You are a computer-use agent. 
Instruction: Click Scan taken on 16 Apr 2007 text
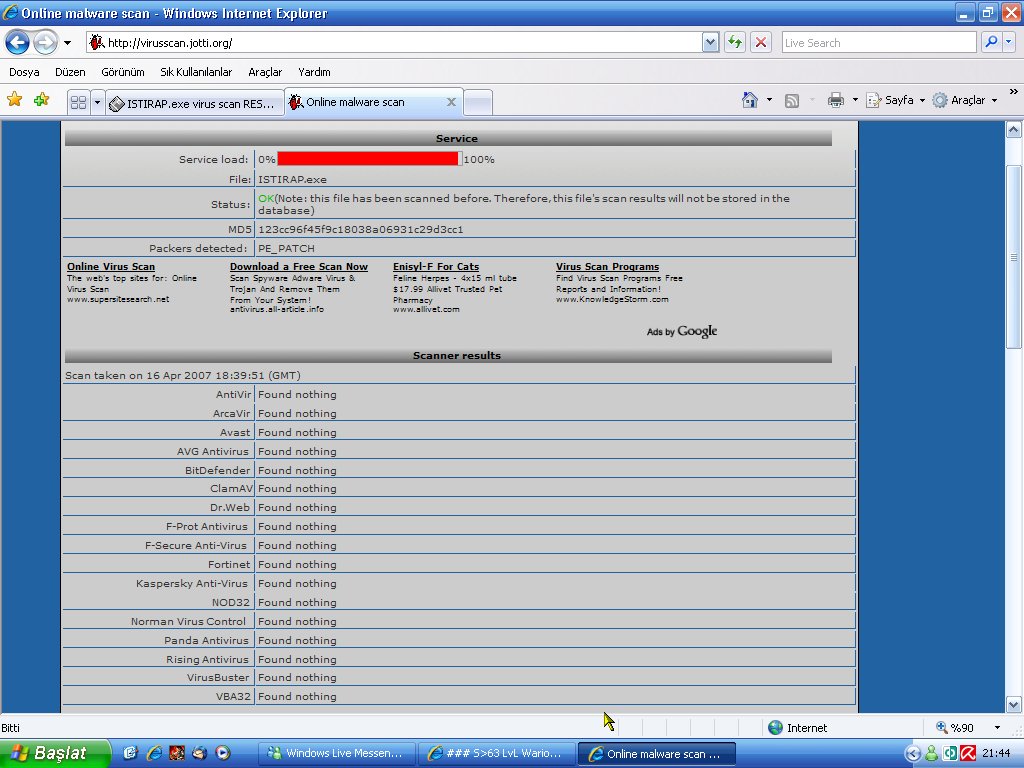tap(183, 376)
